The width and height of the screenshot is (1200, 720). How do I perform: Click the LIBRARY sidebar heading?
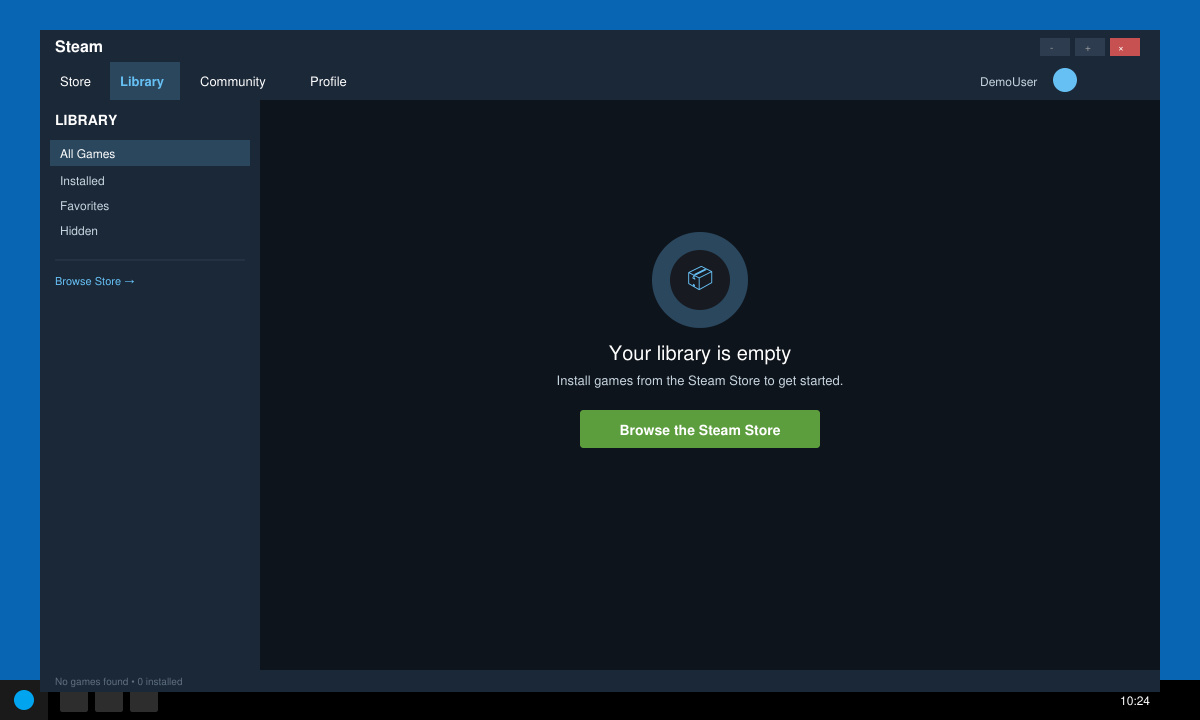coord(86,120)
